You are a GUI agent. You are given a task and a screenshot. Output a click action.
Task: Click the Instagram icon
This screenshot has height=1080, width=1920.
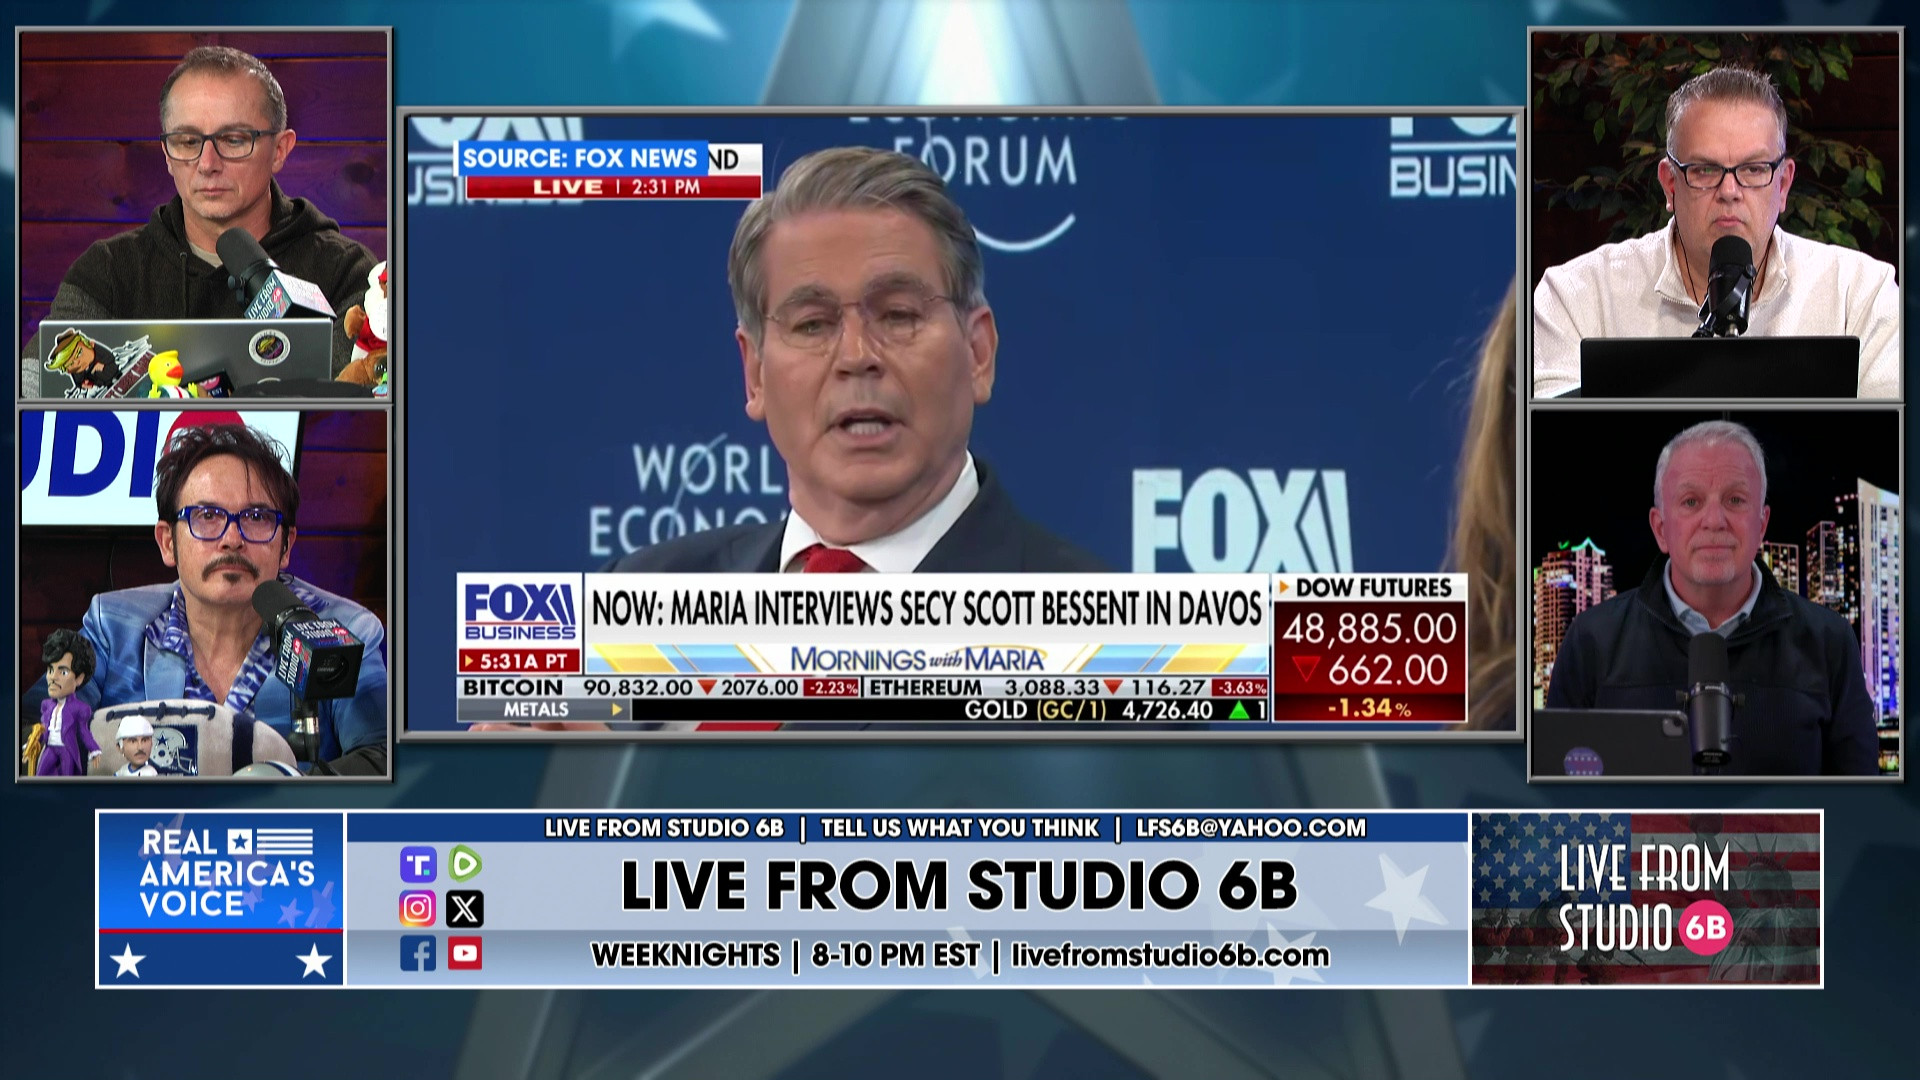click(x=417, y=908)
